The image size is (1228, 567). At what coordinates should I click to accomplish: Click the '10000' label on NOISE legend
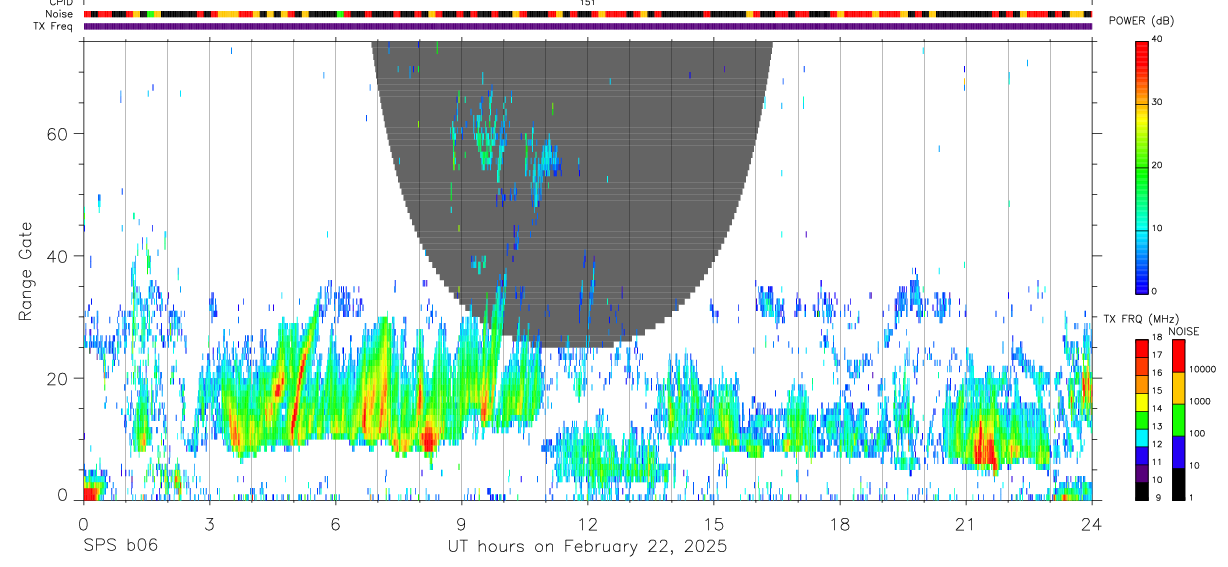[1201, 370]
